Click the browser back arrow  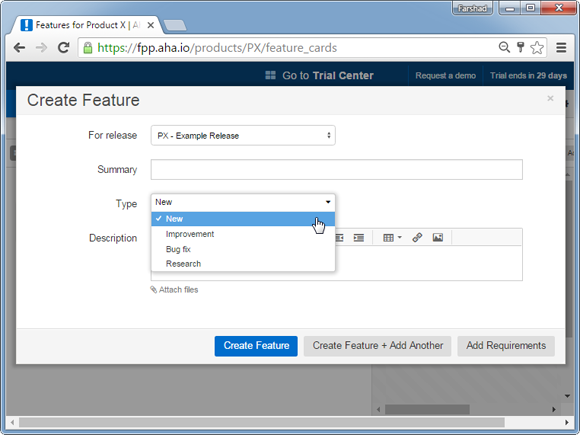pyautogui.click(x=19, y=48)
